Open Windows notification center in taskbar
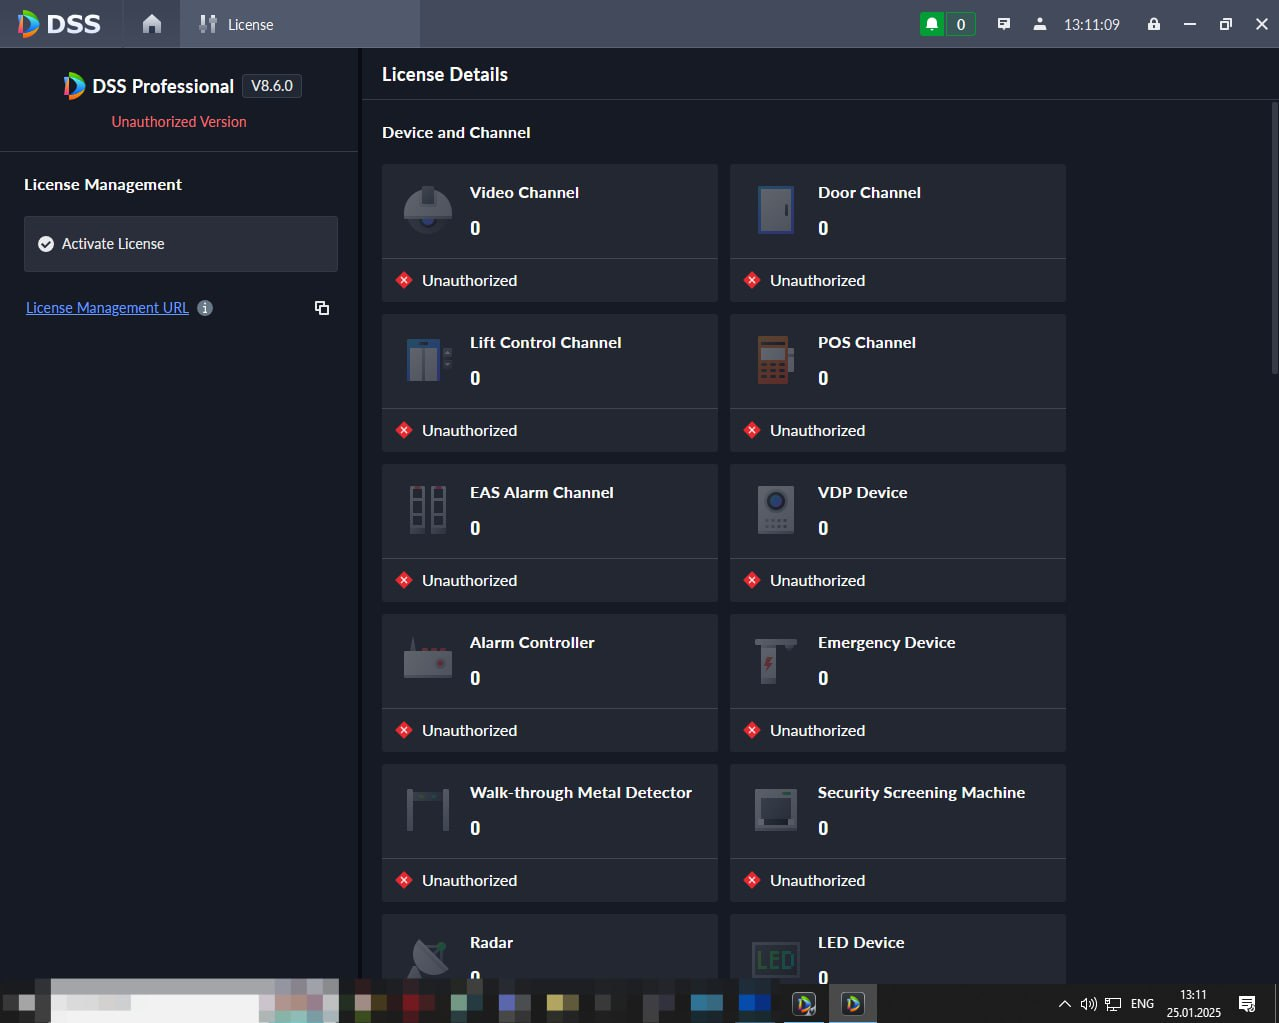 click(1247, 1004)
